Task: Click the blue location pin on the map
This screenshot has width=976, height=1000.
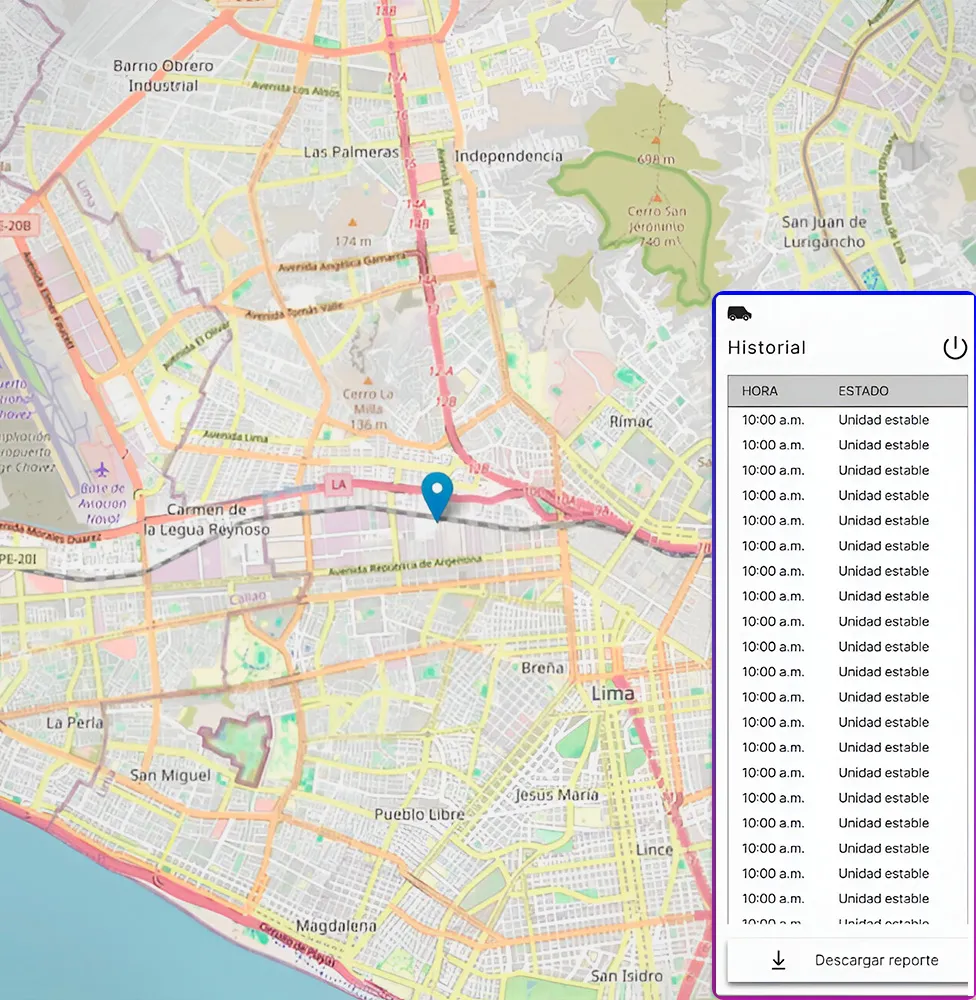Action: pos(437,493)
